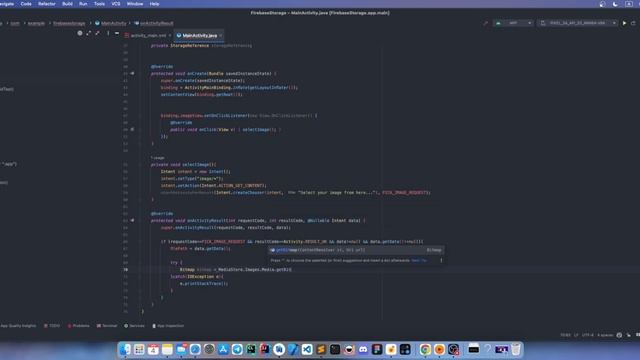Click the override gutter icon beside onActivityResult
This screenshot has height=360, width=640.
click(132, 220)
